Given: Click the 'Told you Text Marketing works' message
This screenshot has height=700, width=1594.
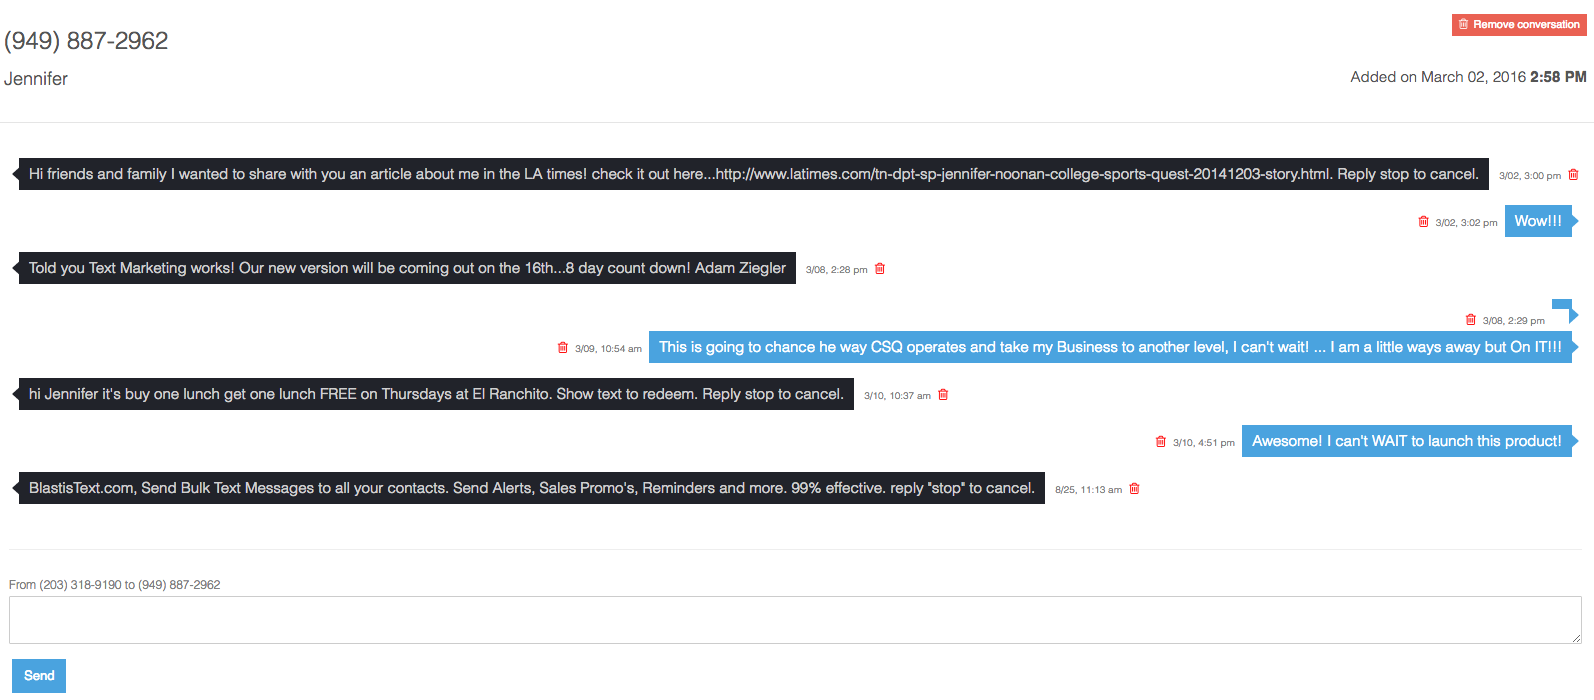Looking at the screenshot, I should click(x=407, y=268).
